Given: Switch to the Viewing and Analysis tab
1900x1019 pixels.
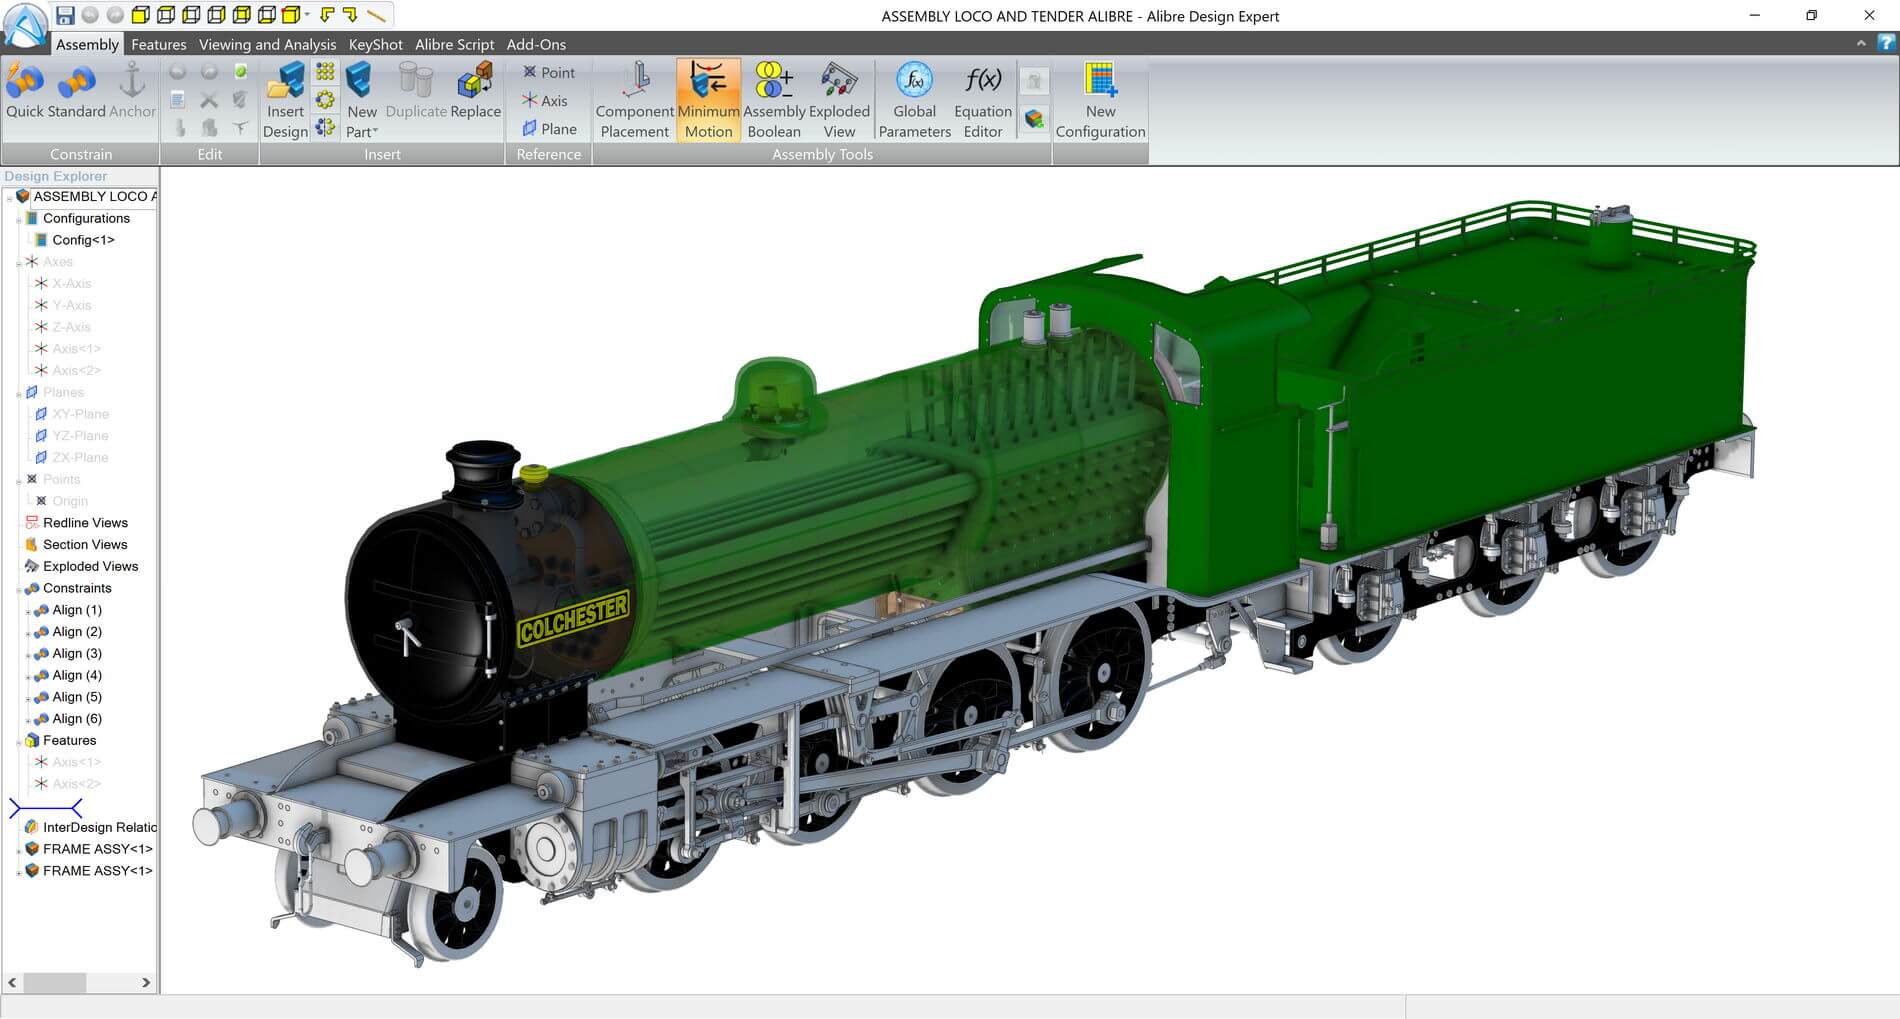Looking at the screenshot, I should pos(267,44).
